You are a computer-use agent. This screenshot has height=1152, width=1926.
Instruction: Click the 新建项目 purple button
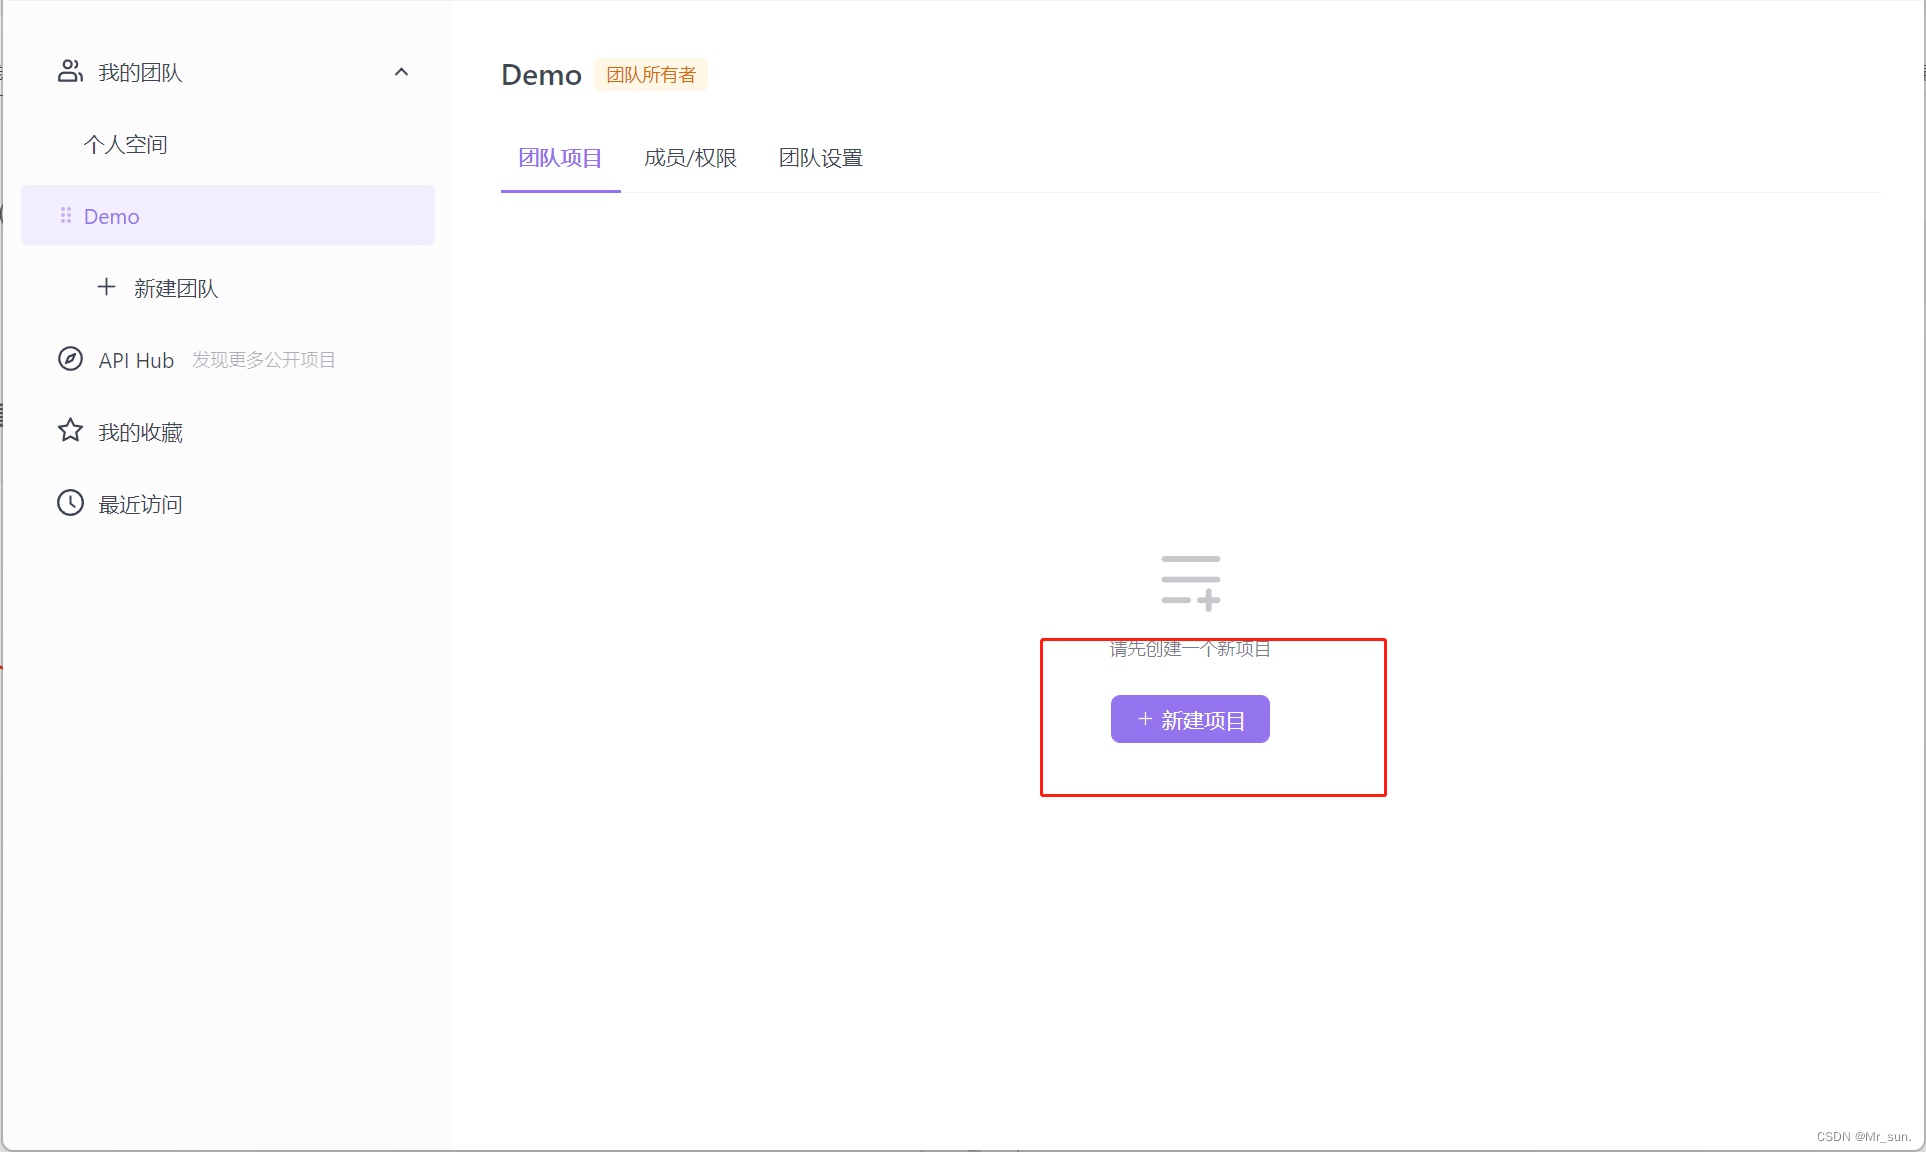point(1190,719)
